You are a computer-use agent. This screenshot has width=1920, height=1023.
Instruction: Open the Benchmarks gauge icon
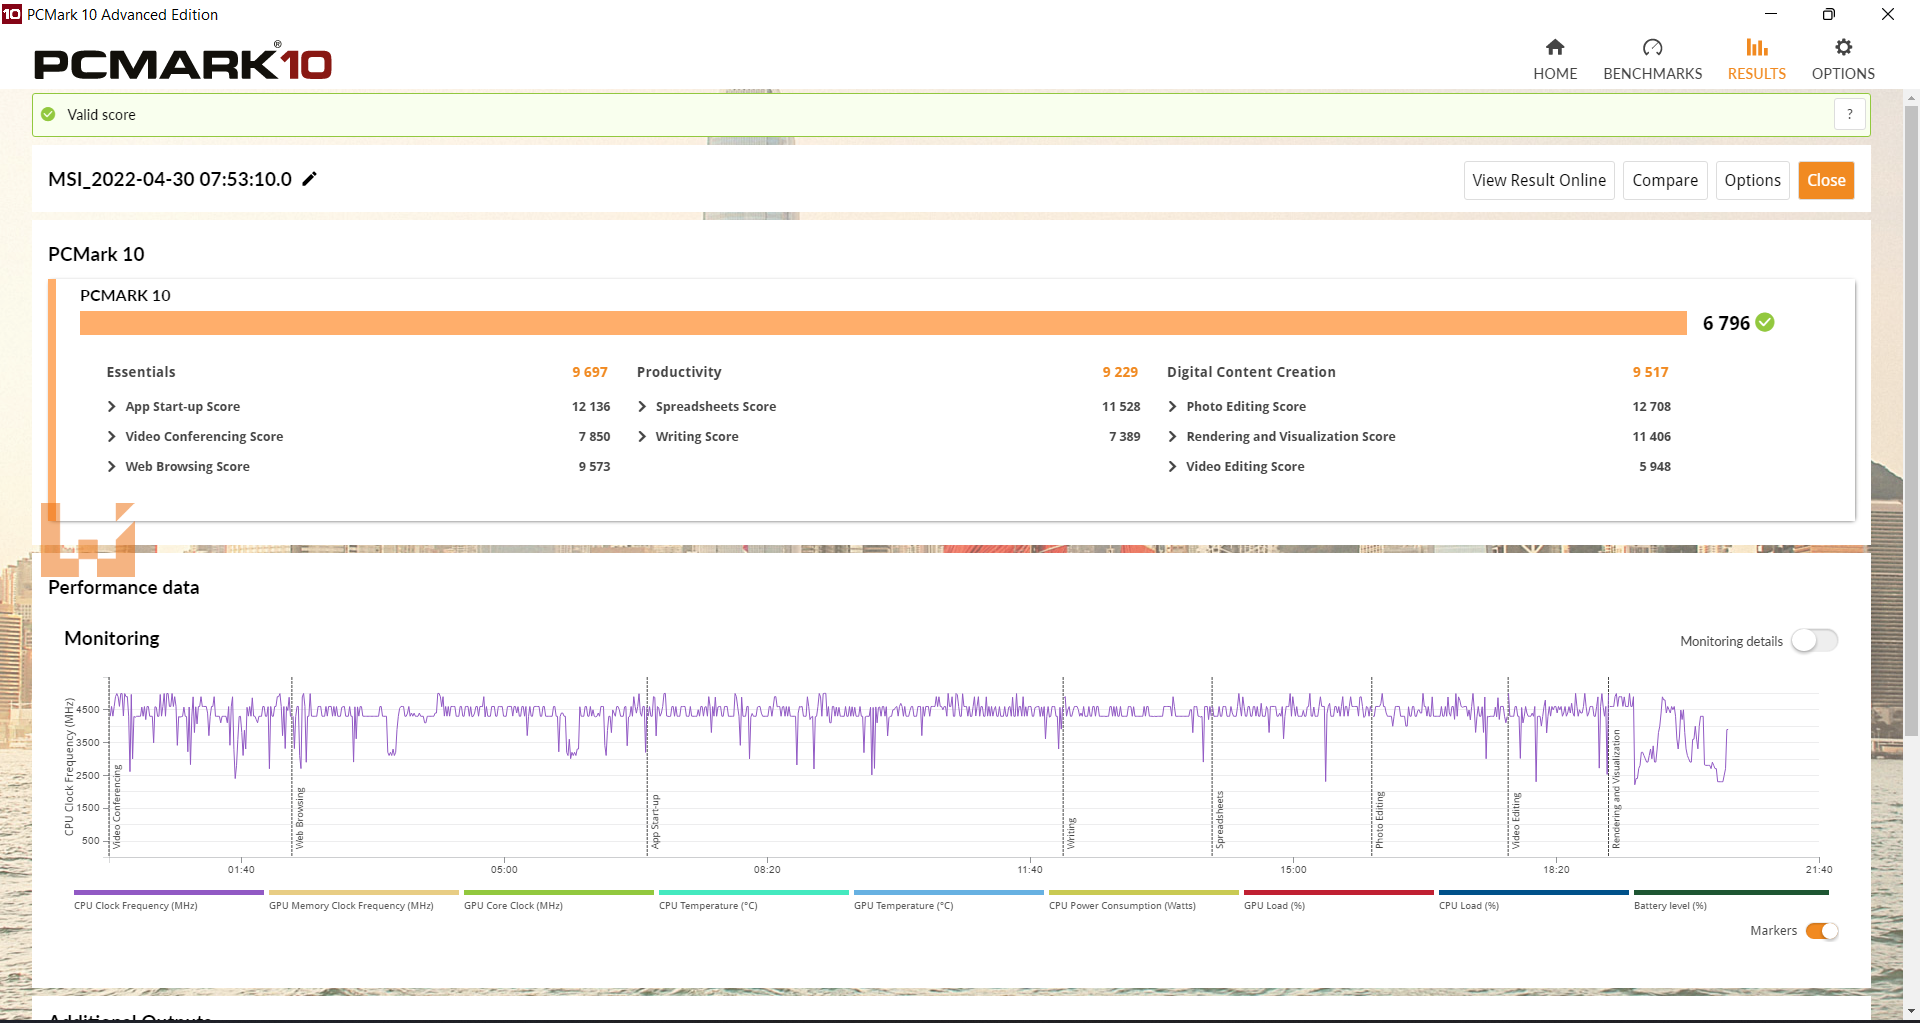tap(1652, 48)
